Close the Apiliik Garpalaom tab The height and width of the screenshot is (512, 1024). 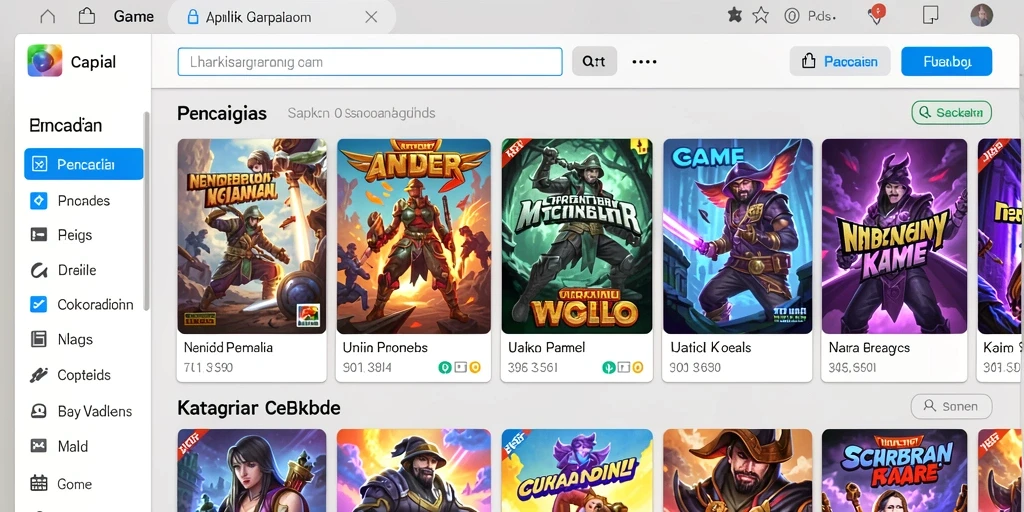pyautogui.click(x=371, y=17)
